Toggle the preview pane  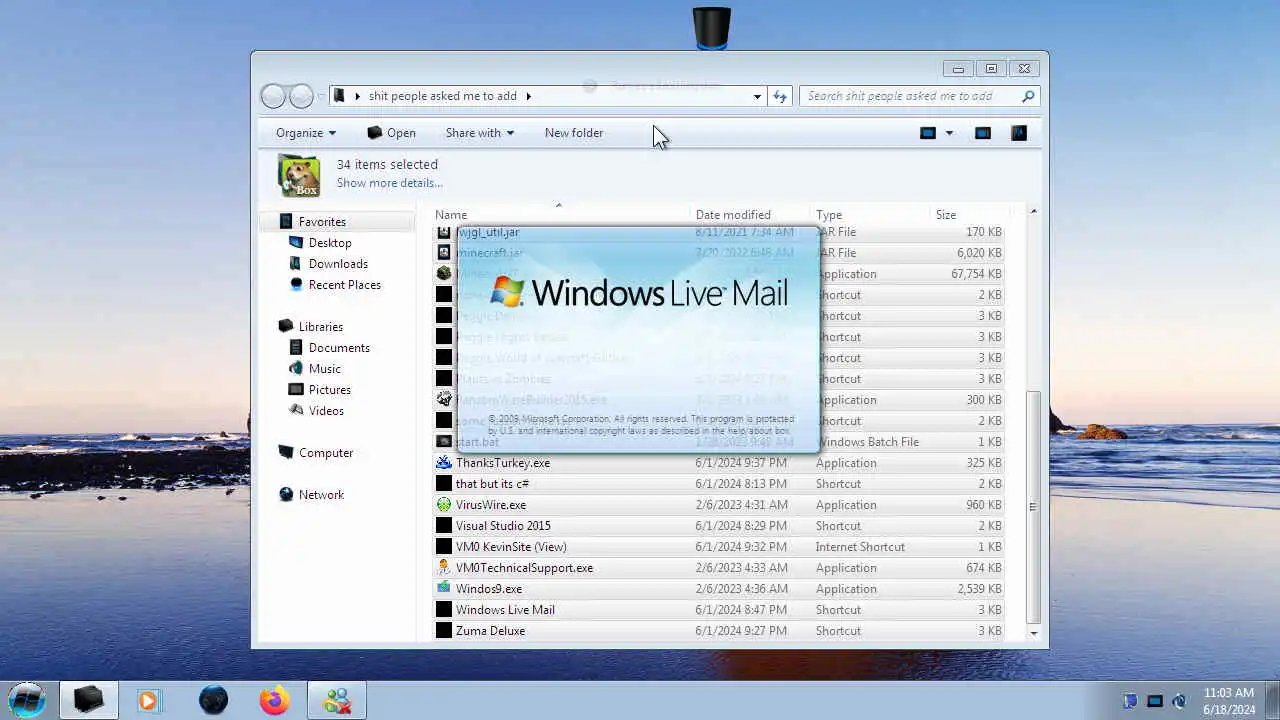pos(983,133)
